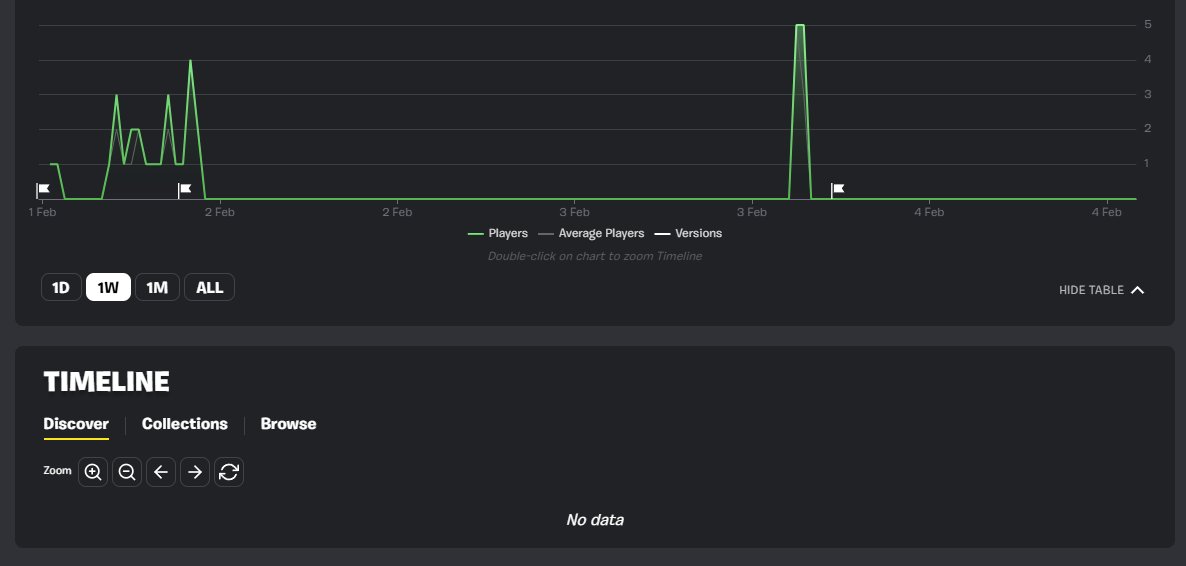Move timeline right with arrow icon

point(195,472)
